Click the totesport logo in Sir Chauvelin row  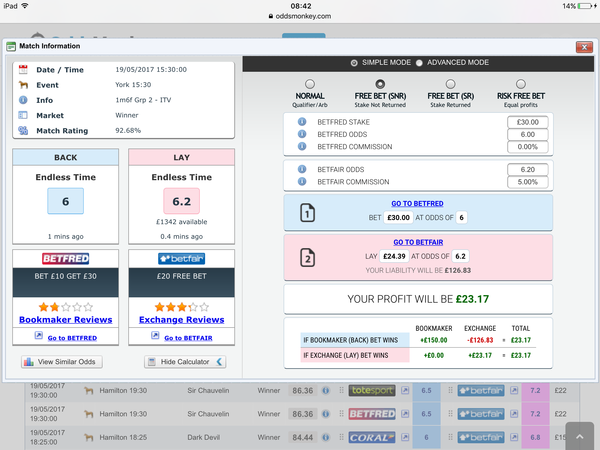pyautogui.click(x=372, y=391)
